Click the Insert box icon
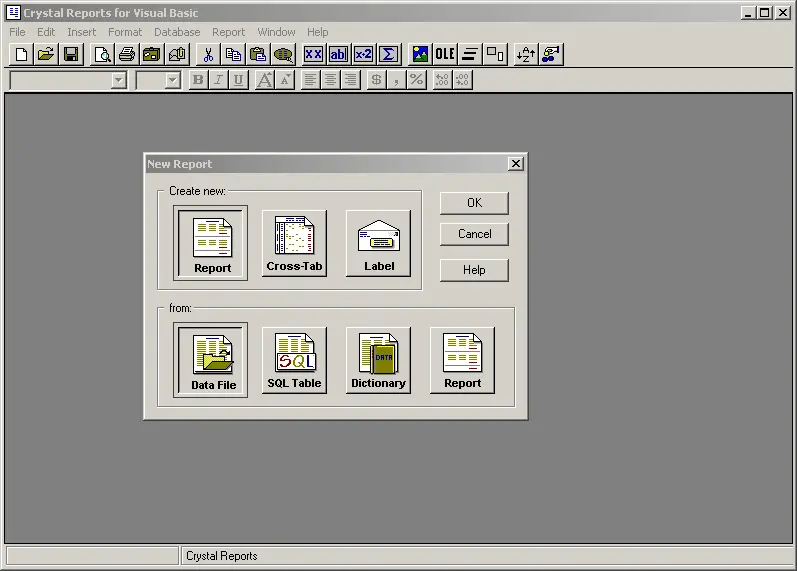 tap(495, 54)
